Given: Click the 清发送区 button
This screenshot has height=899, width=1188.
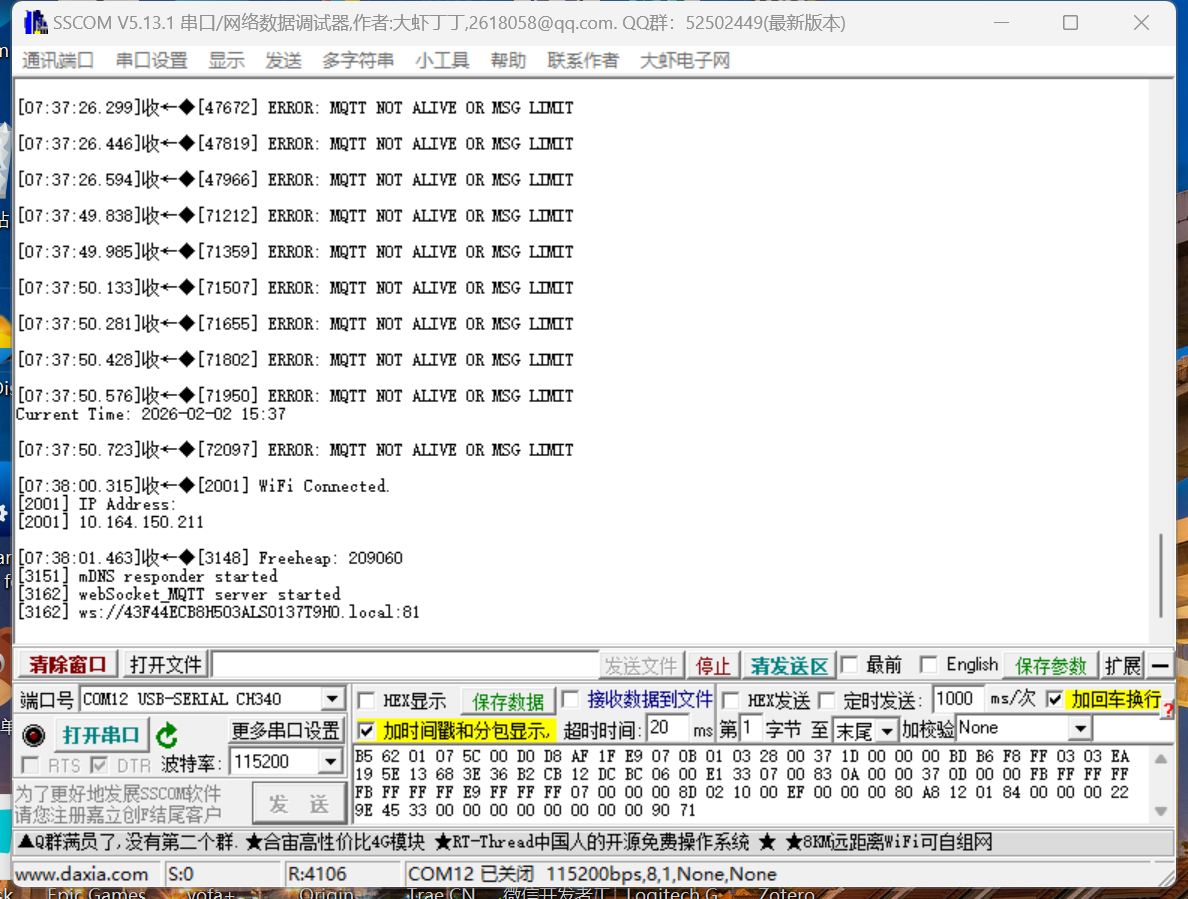Looking at the screenshot, I should coord(789,666).
